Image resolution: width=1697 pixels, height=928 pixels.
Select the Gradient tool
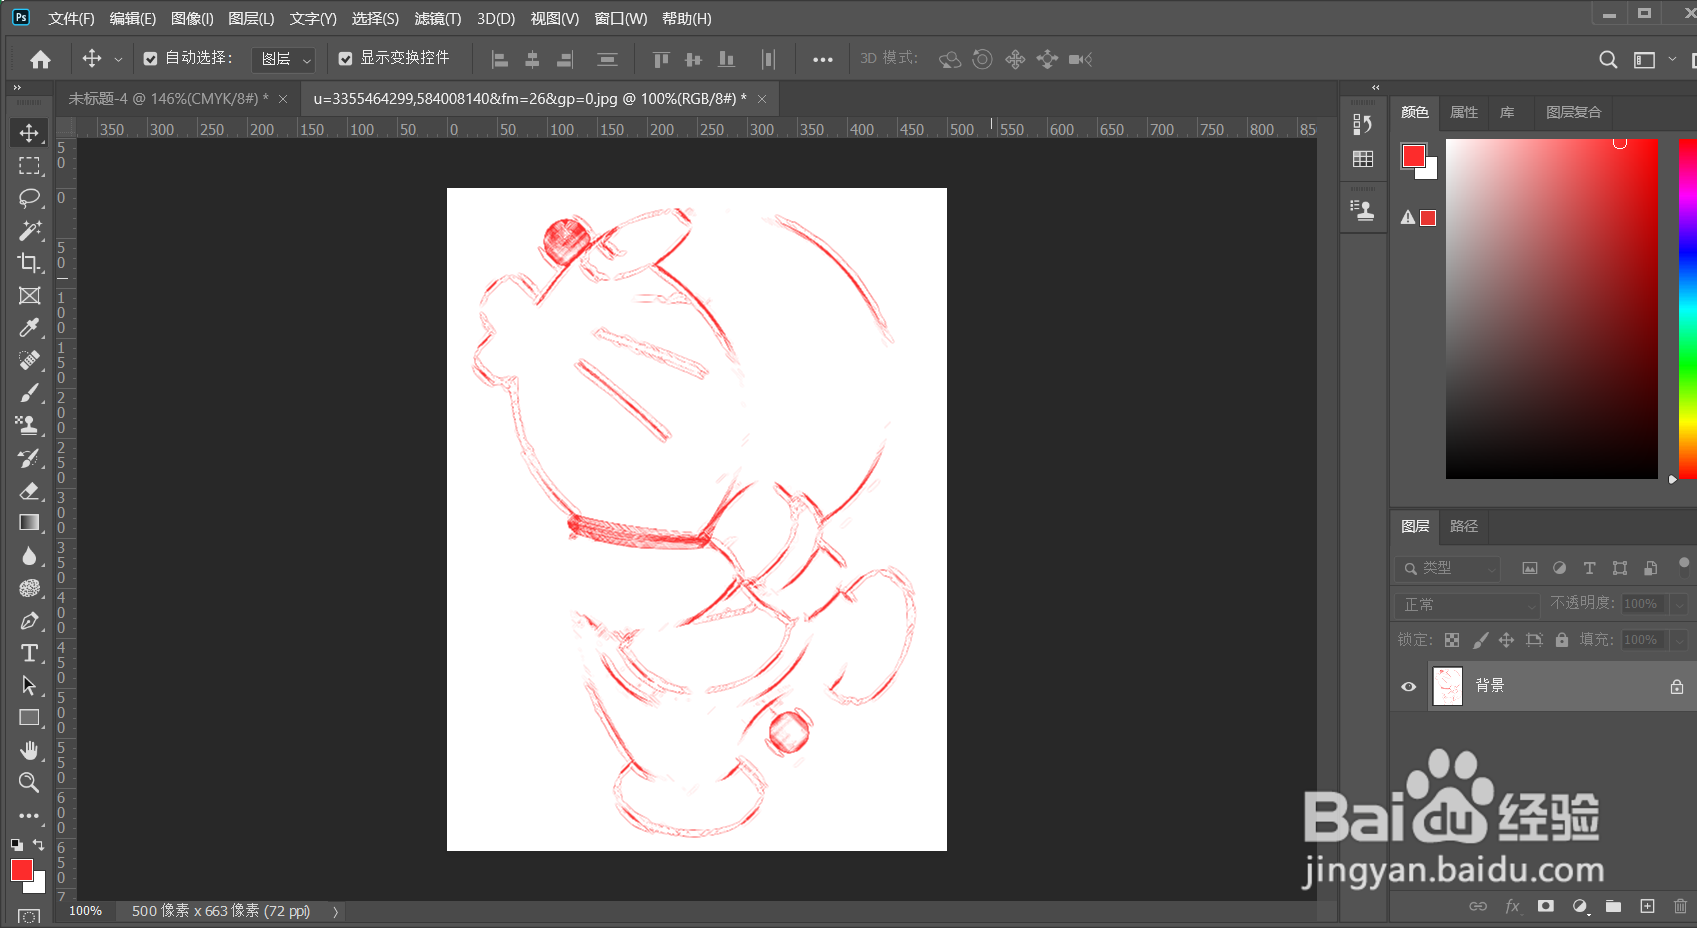[29, 523]
